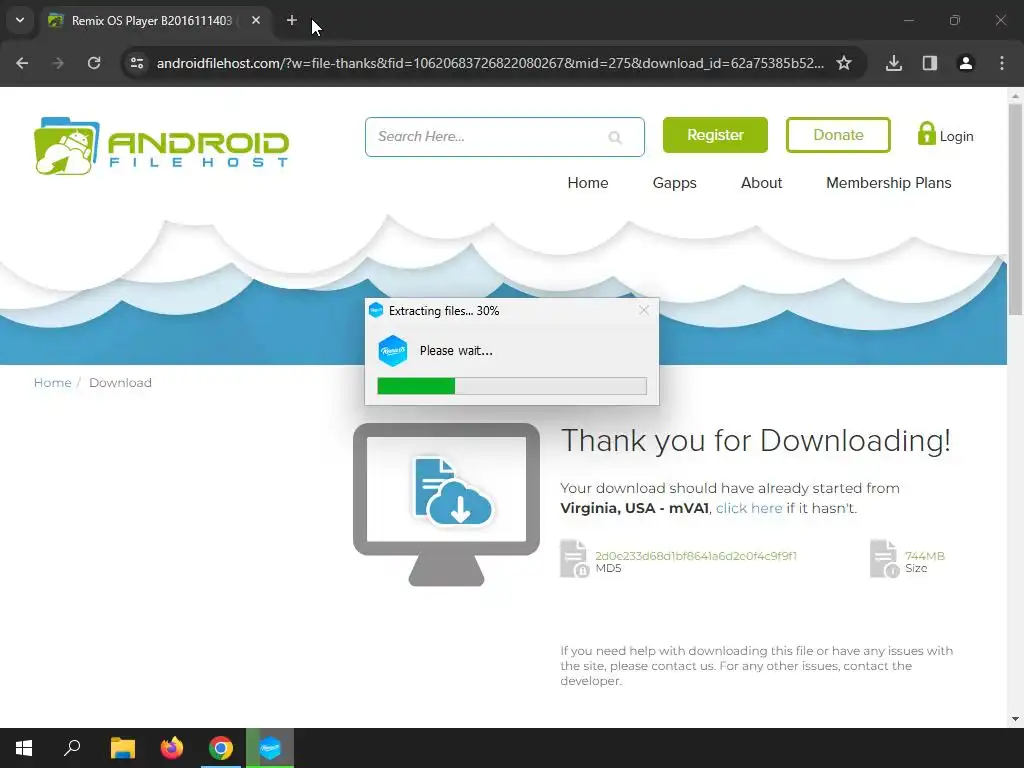
Task: Open the Gapps navigation menu item
Action: [675, 183]
